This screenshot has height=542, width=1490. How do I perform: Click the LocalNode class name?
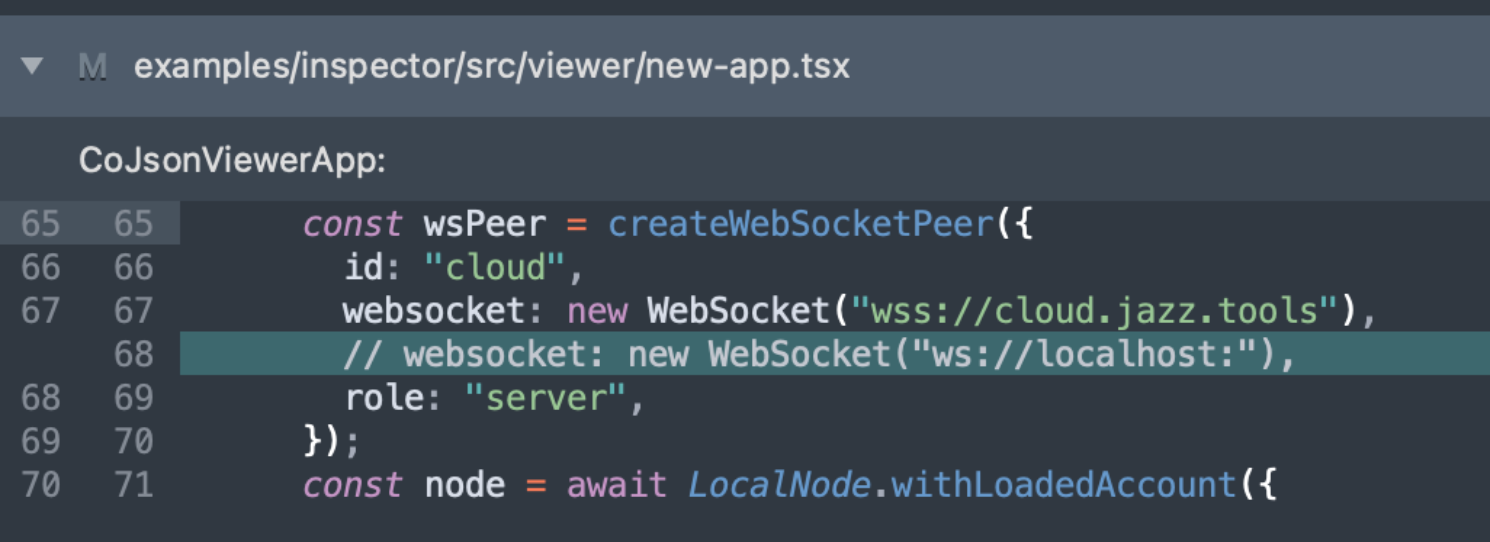point(778,486)
